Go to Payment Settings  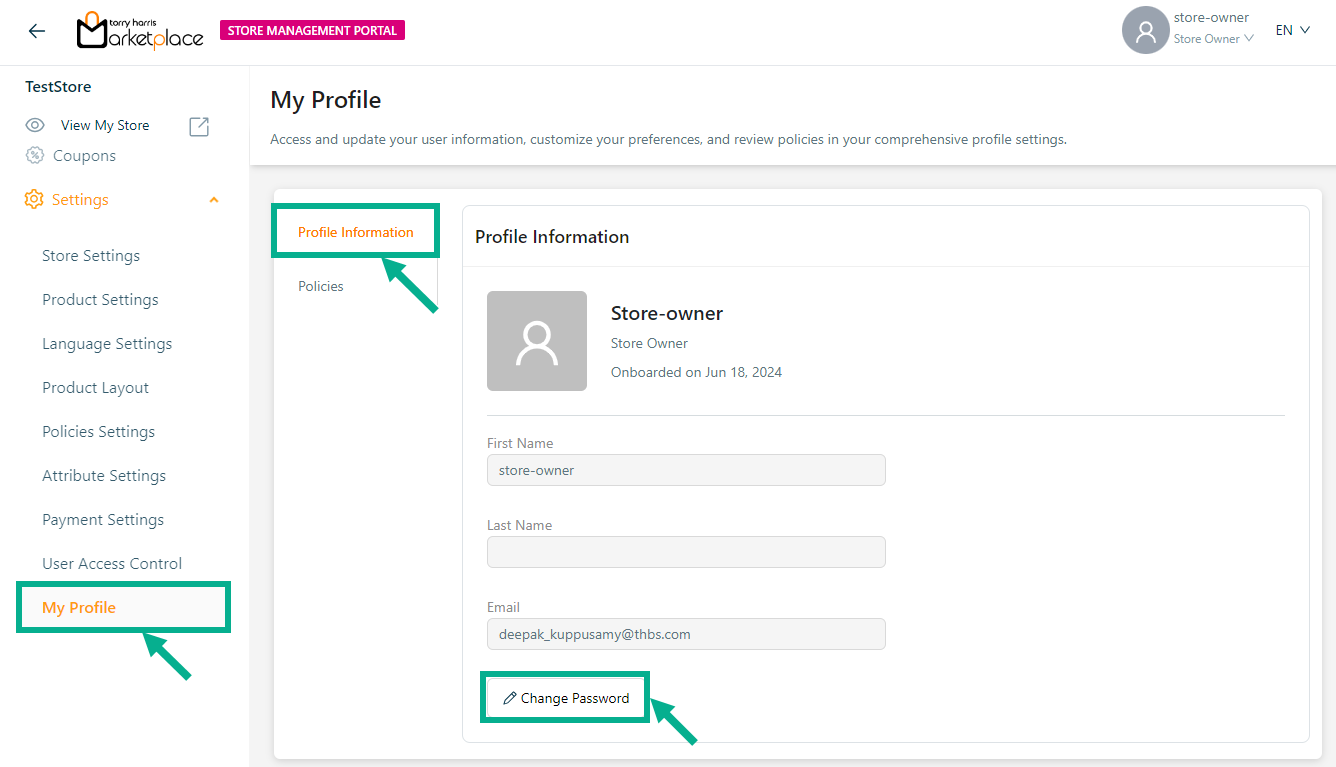[x=103, y=520]
